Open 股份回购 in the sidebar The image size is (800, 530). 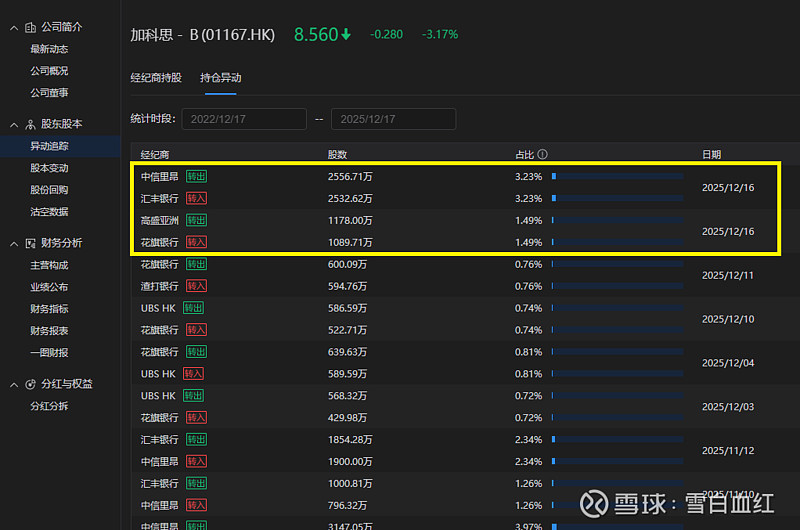pos(49,189)
